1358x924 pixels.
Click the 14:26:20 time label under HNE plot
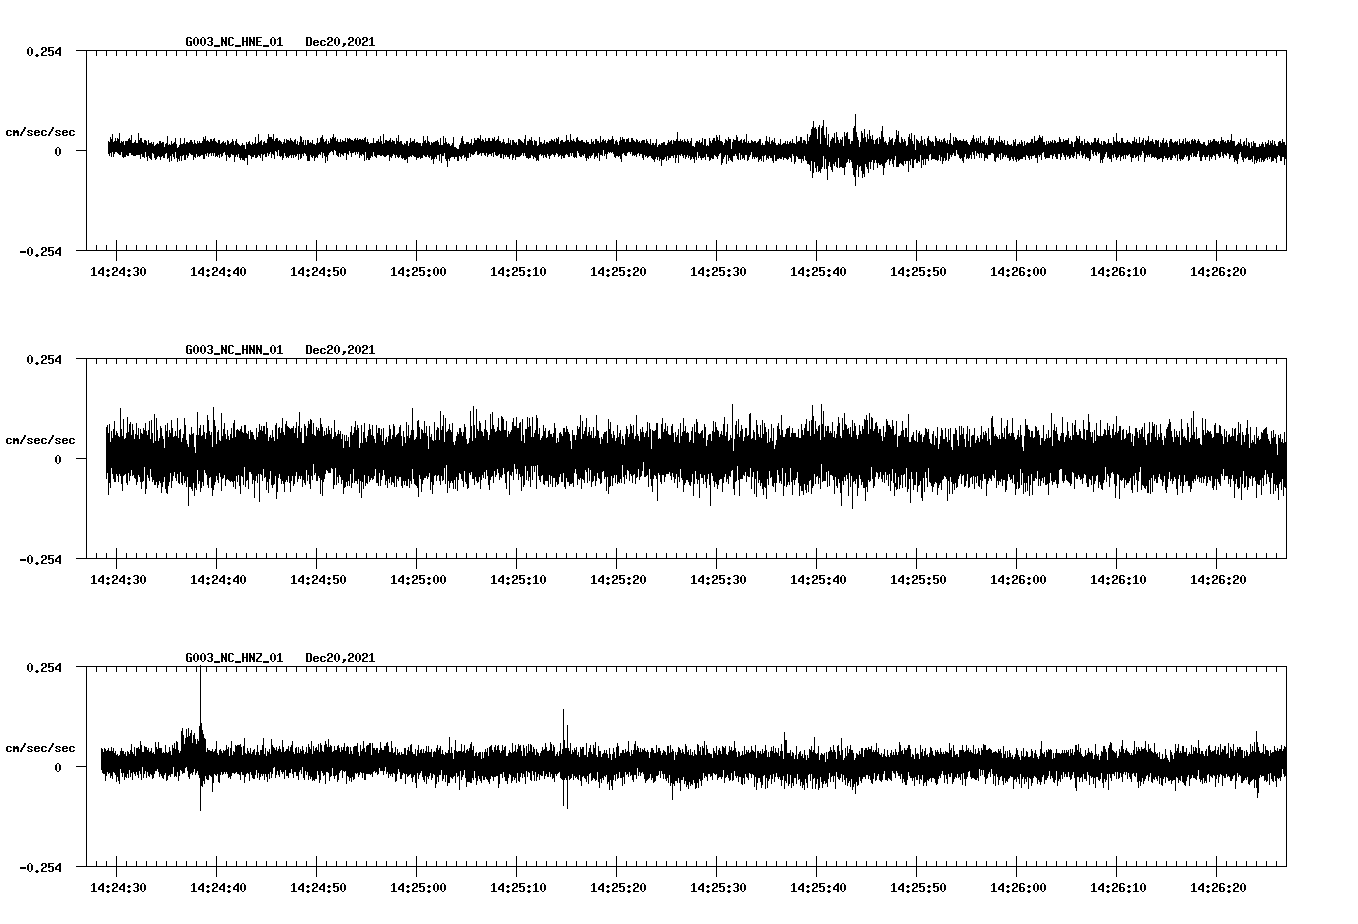pyautogui.click(x=1218, y=271)
